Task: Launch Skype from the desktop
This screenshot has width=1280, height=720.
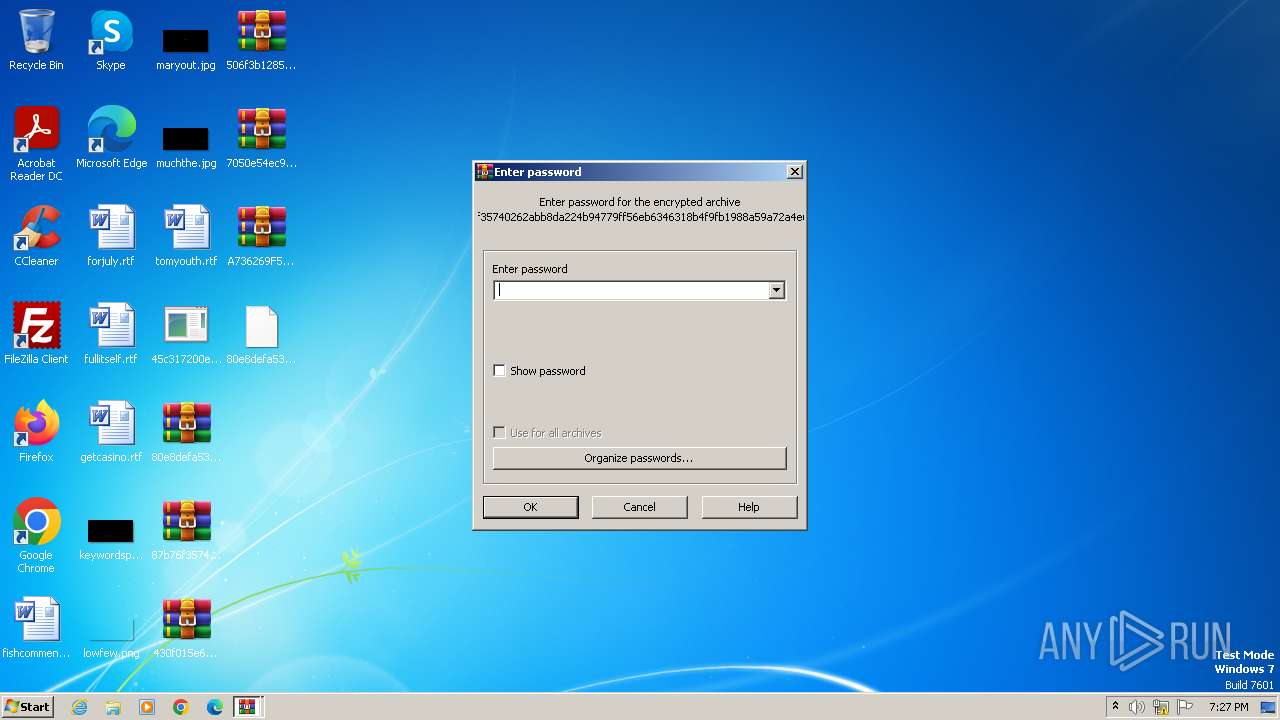Action: (111, 40)
